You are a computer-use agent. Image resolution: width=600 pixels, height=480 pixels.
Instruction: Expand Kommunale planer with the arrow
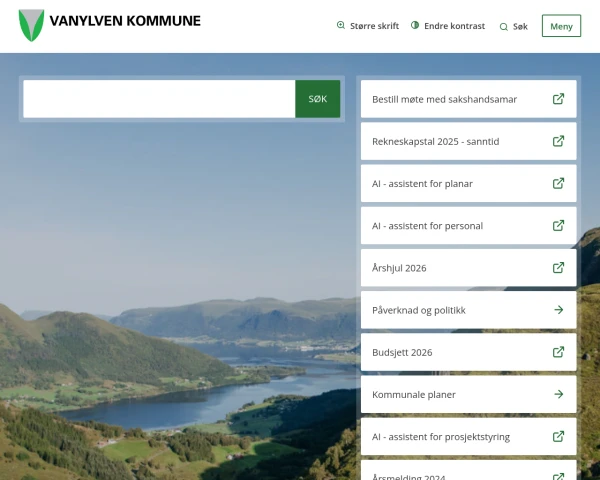tap(558, 394)
